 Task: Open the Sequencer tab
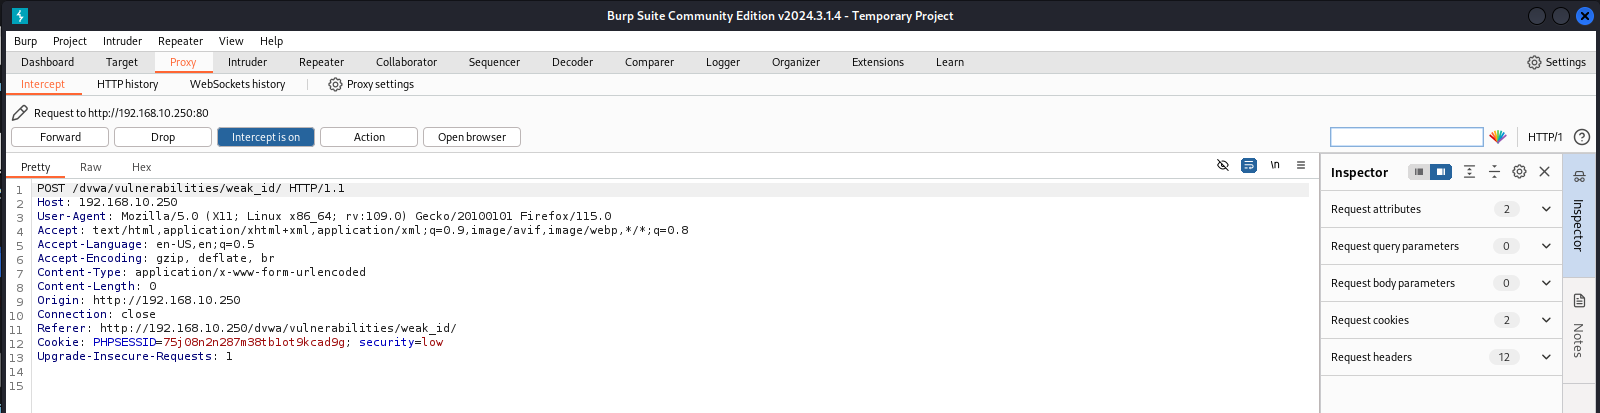(x=494, y=62)
